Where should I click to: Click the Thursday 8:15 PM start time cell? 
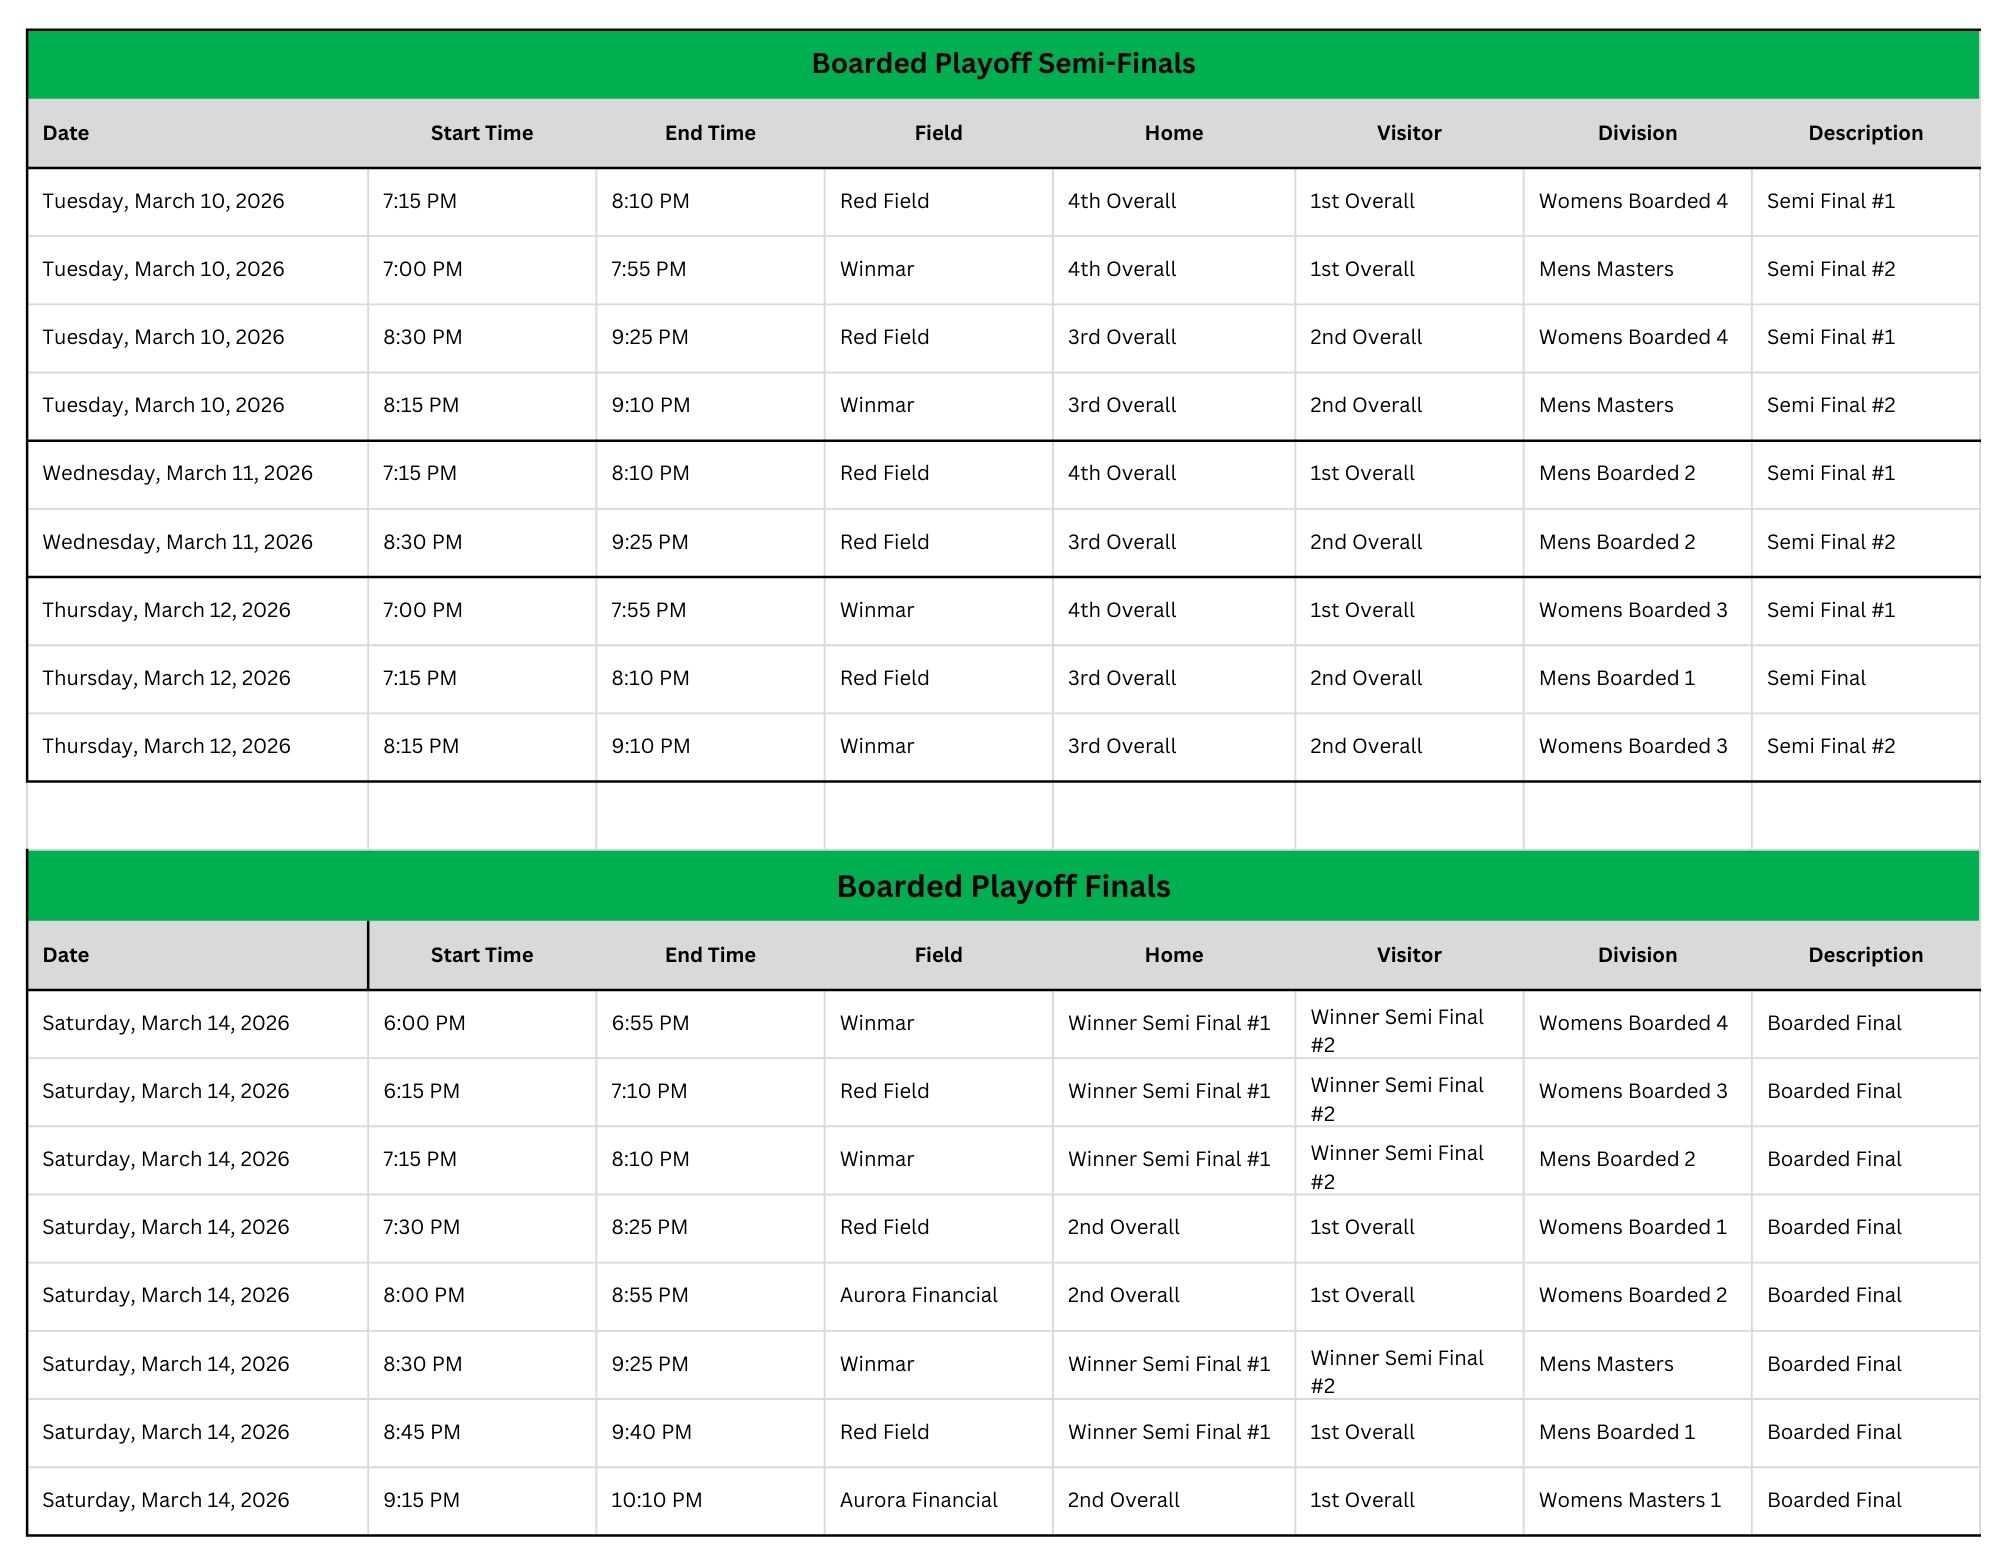click(x=421, y=746)
